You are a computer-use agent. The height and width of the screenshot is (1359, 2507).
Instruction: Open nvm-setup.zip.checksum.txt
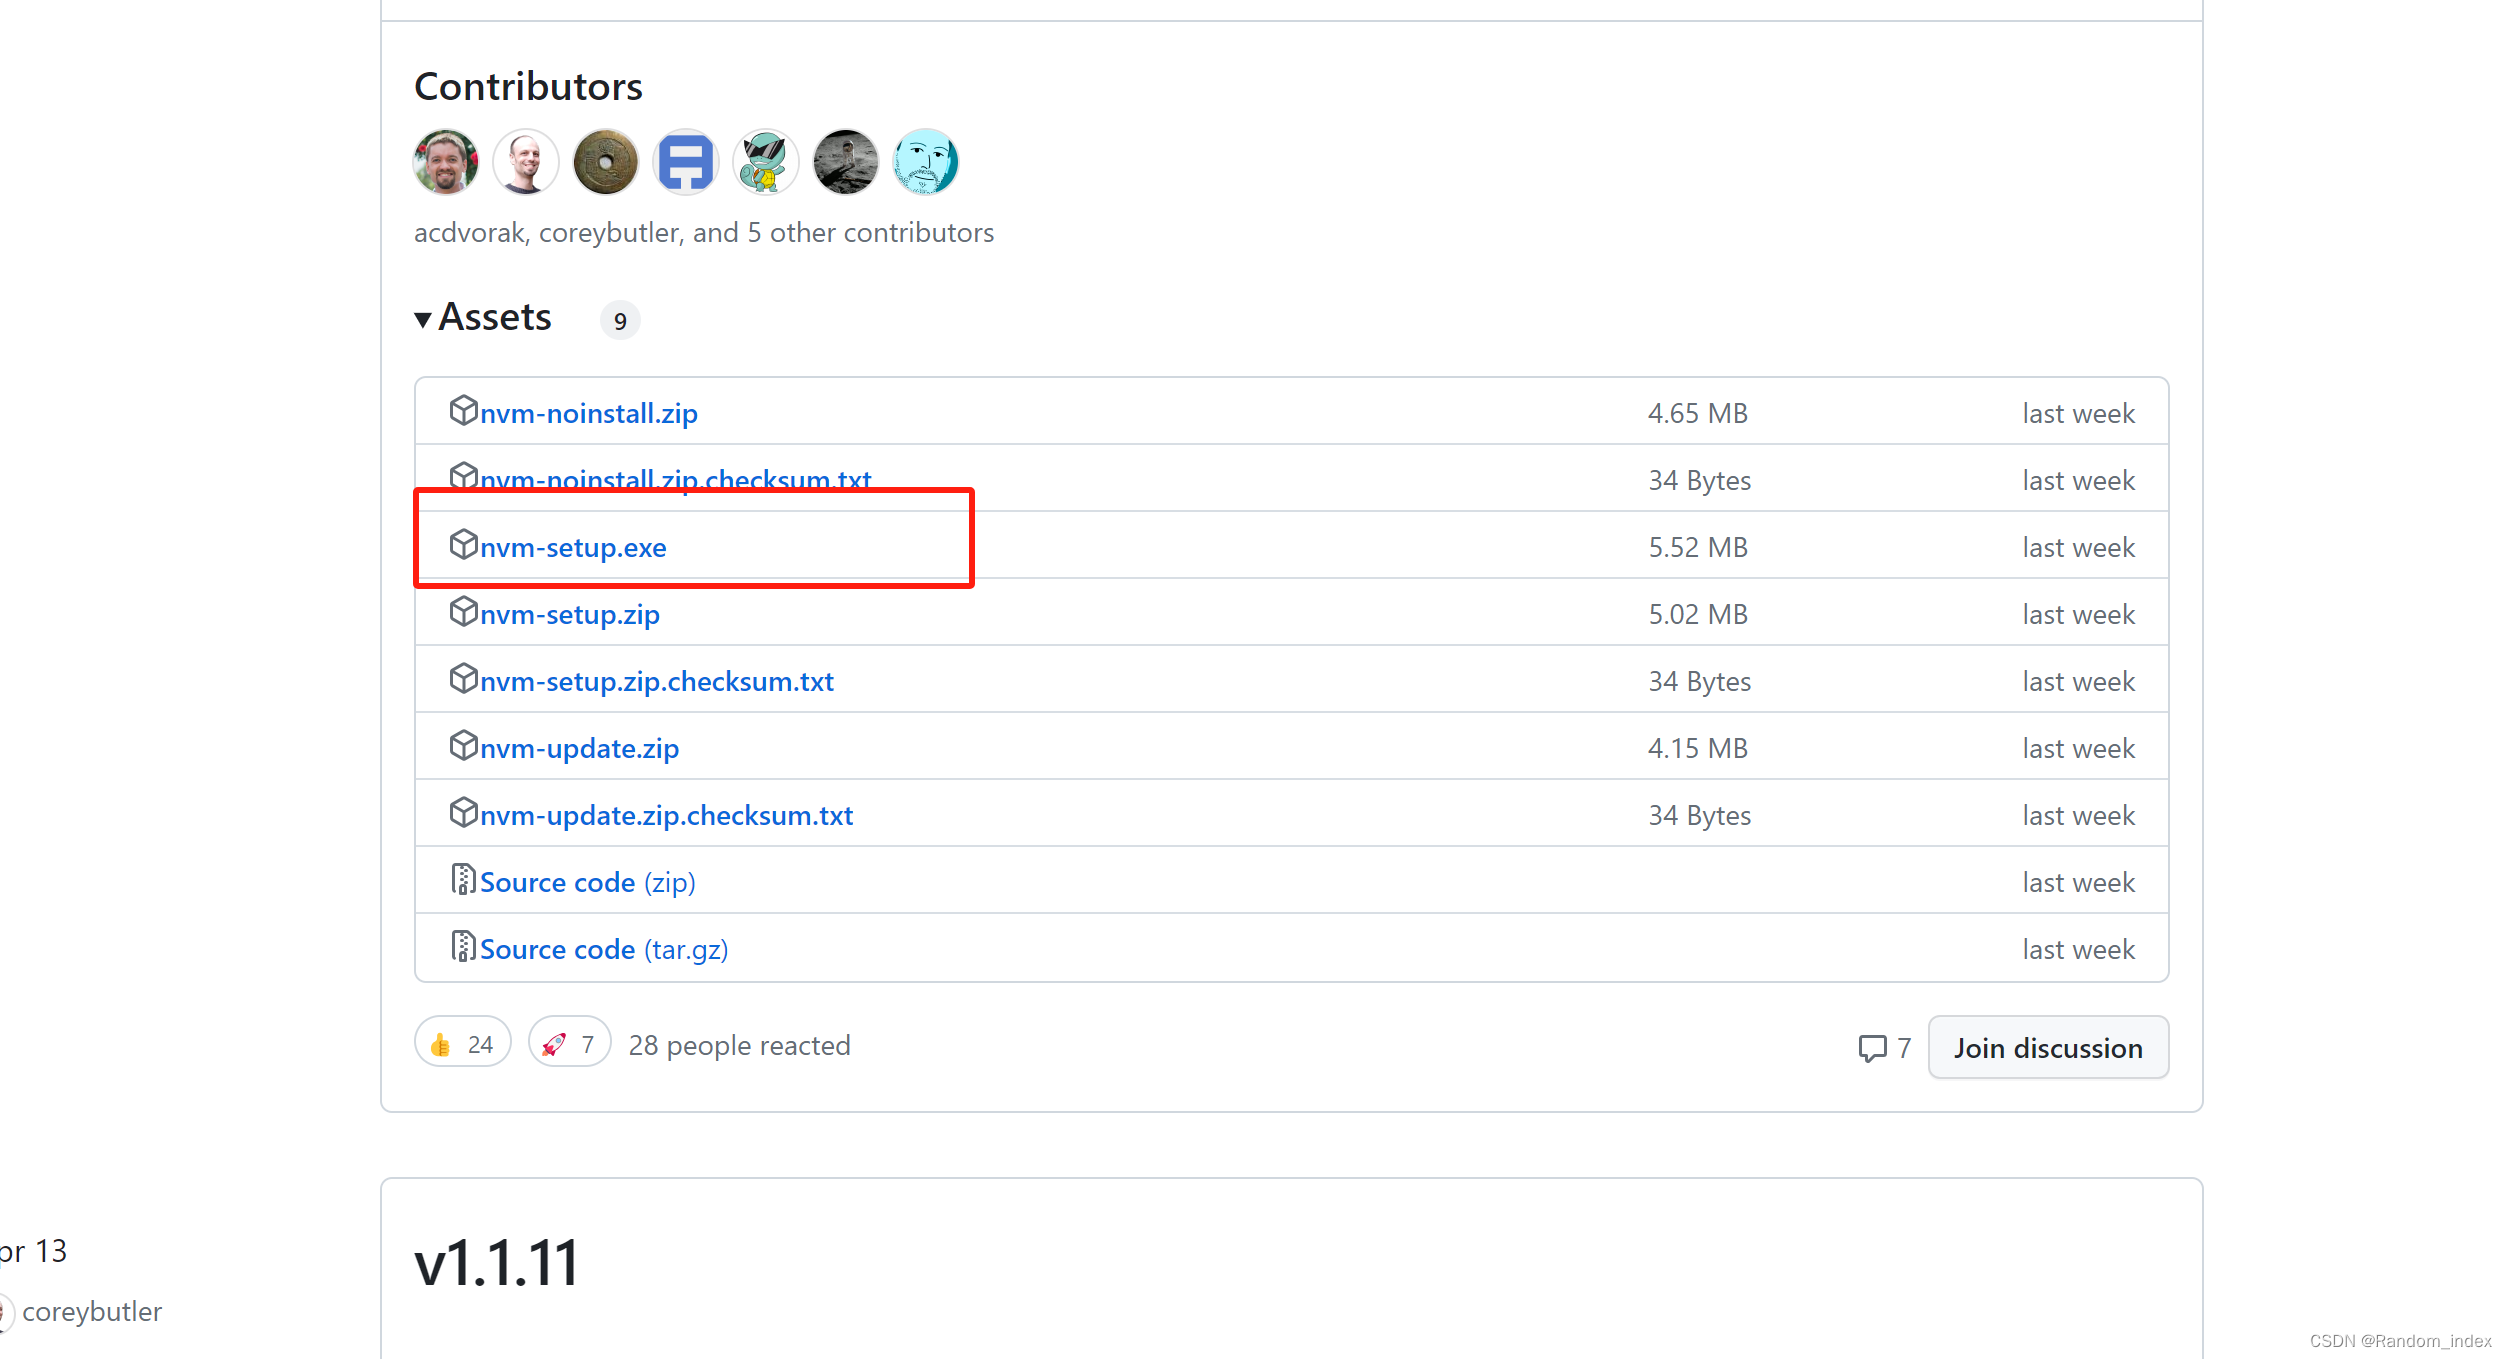click(656, 681)
